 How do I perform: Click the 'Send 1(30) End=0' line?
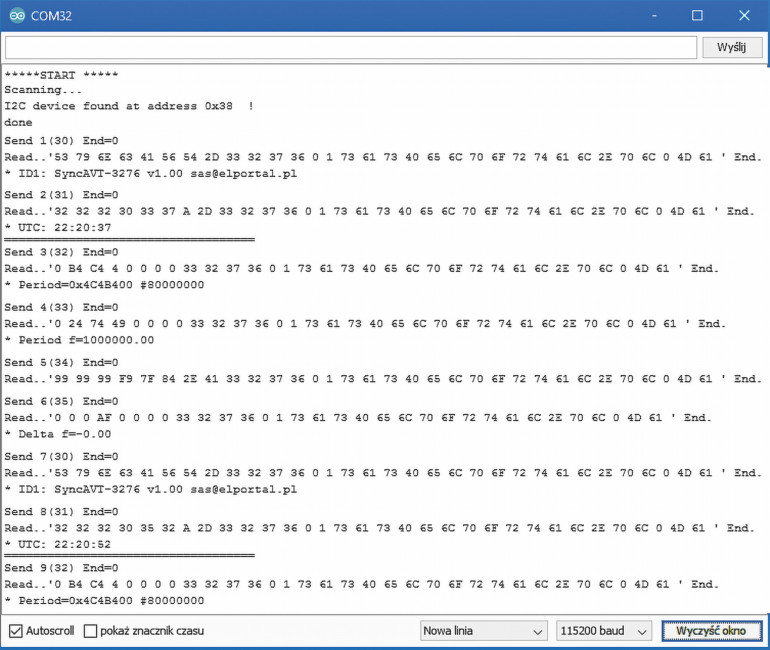61,141
